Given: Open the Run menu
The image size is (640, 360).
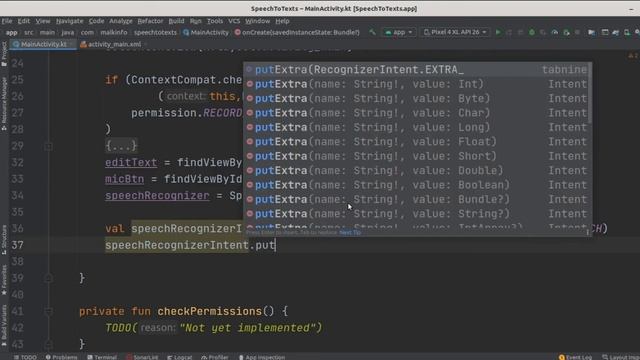Looking at the screenshot, I should (196, 21).
